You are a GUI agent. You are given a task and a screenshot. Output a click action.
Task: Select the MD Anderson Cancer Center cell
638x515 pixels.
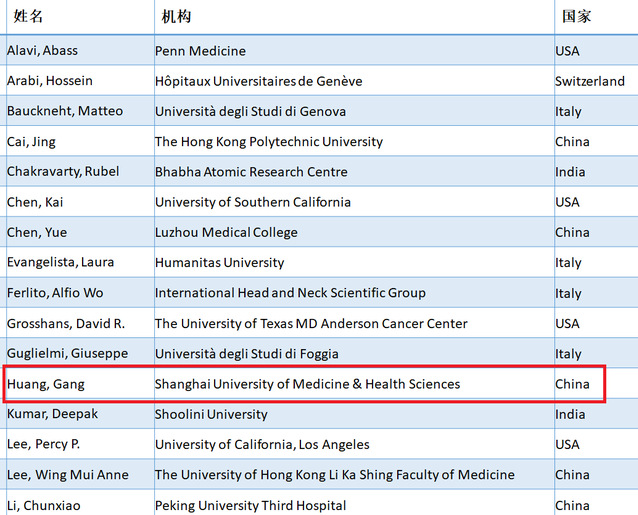pyautogui.click(x=311, y=324)
